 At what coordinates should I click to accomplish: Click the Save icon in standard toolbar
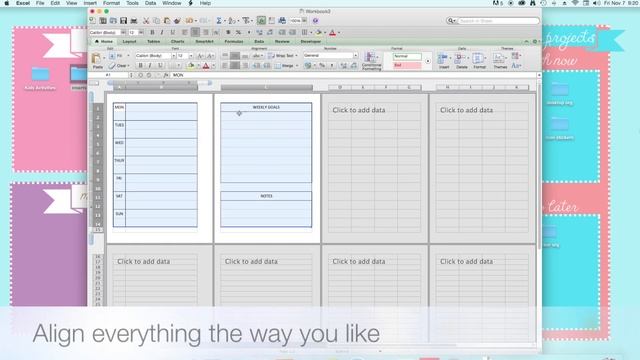point(123,20)
